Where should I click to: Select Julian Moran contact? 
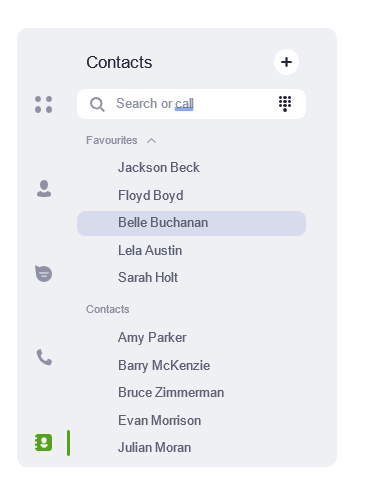155,447
